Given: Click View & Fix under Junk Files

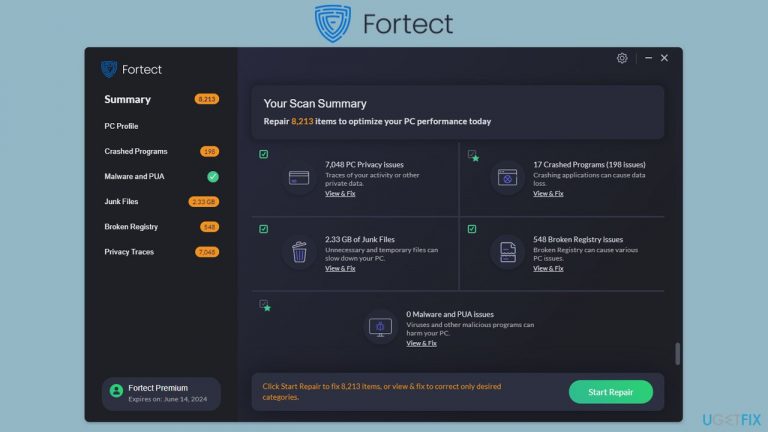Looking at the screenshot, I should (340, 268).
